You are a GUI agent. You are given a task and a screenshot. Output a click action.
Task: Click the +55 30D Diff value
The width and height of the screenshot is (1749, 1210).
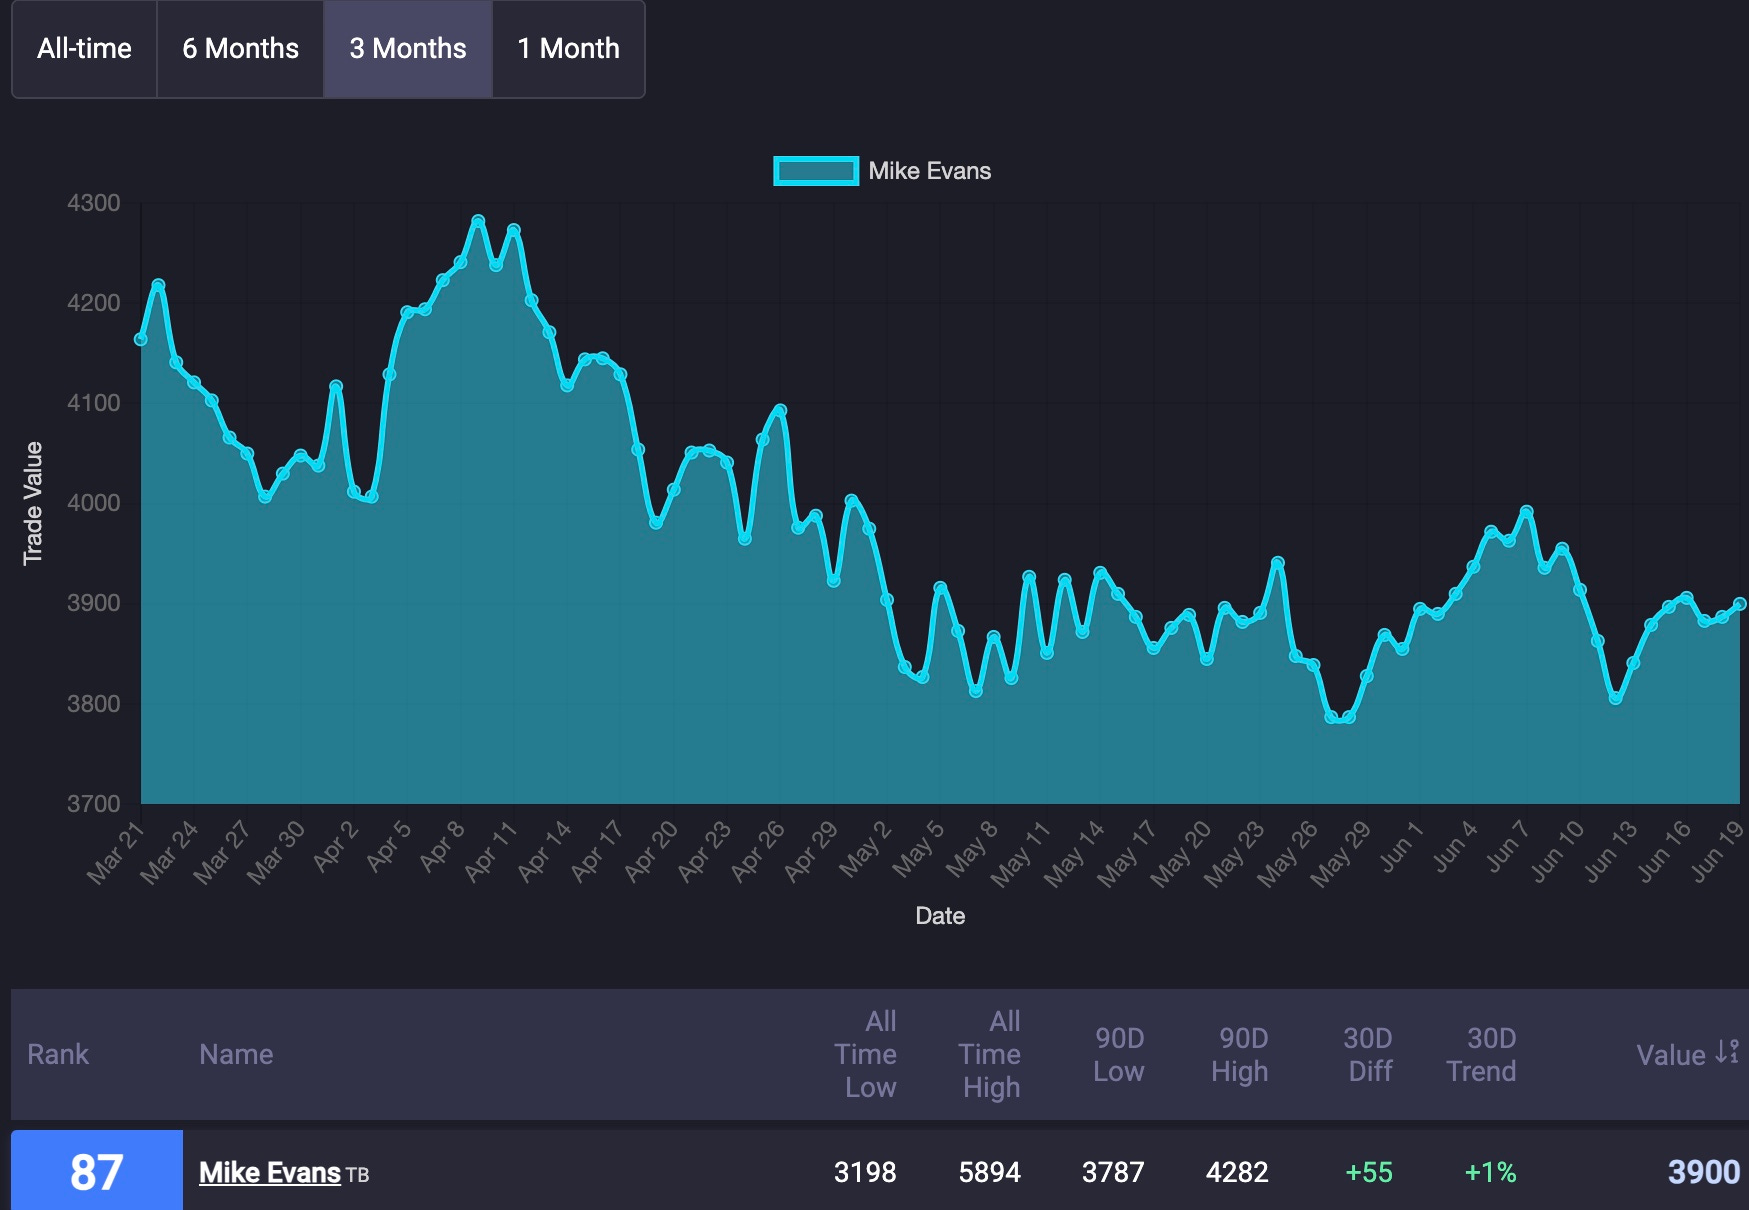click(1369, 1172)
